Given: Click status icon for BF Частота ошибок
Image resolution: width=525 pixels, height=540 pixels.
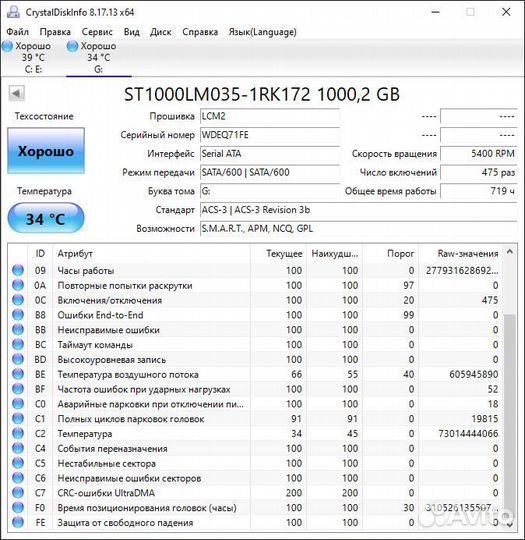Looking at the screenshot, I should (x=18, y=389).
